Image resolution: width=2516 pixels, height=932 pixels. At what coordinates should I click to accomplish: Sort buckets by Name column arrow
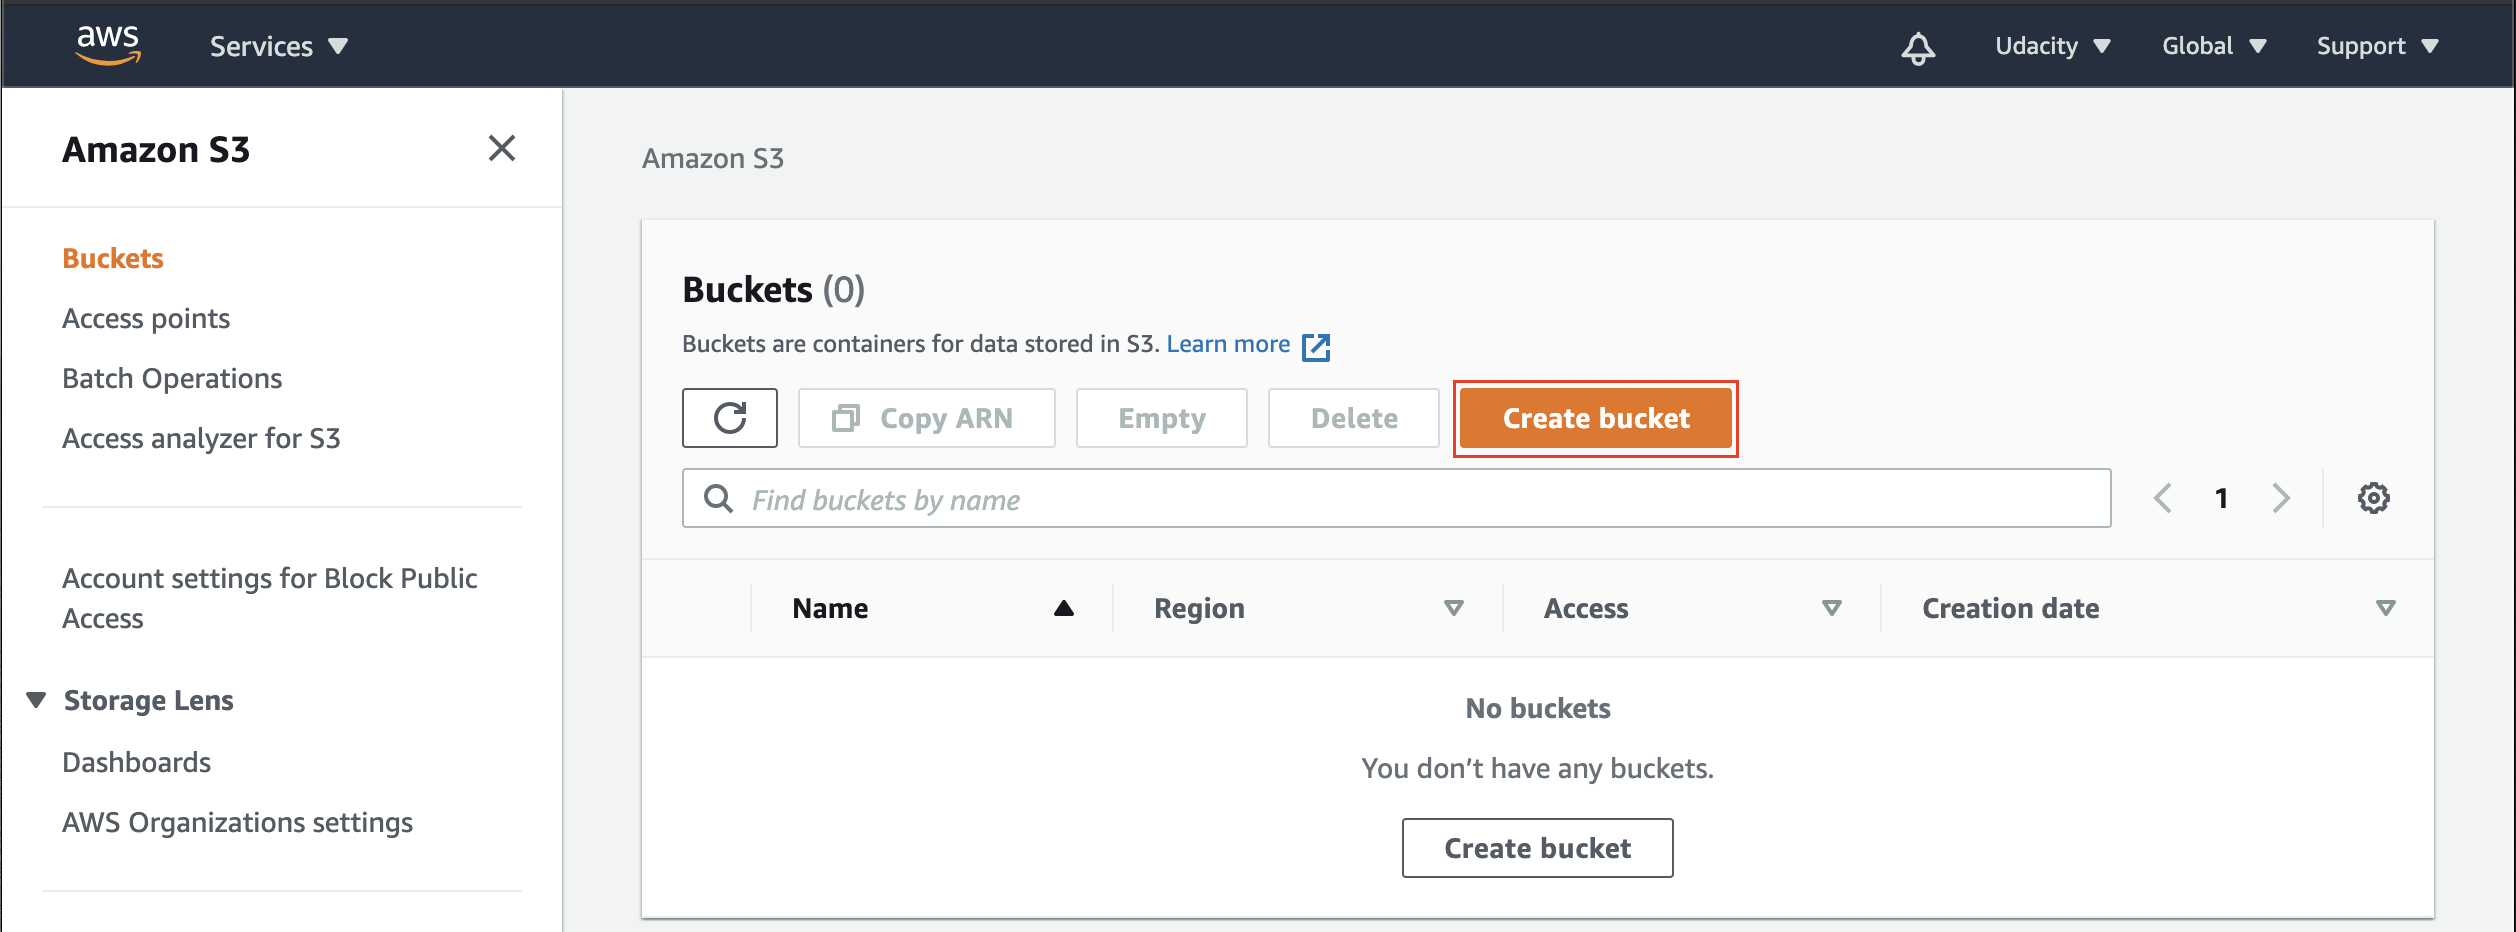point(1064,608)
